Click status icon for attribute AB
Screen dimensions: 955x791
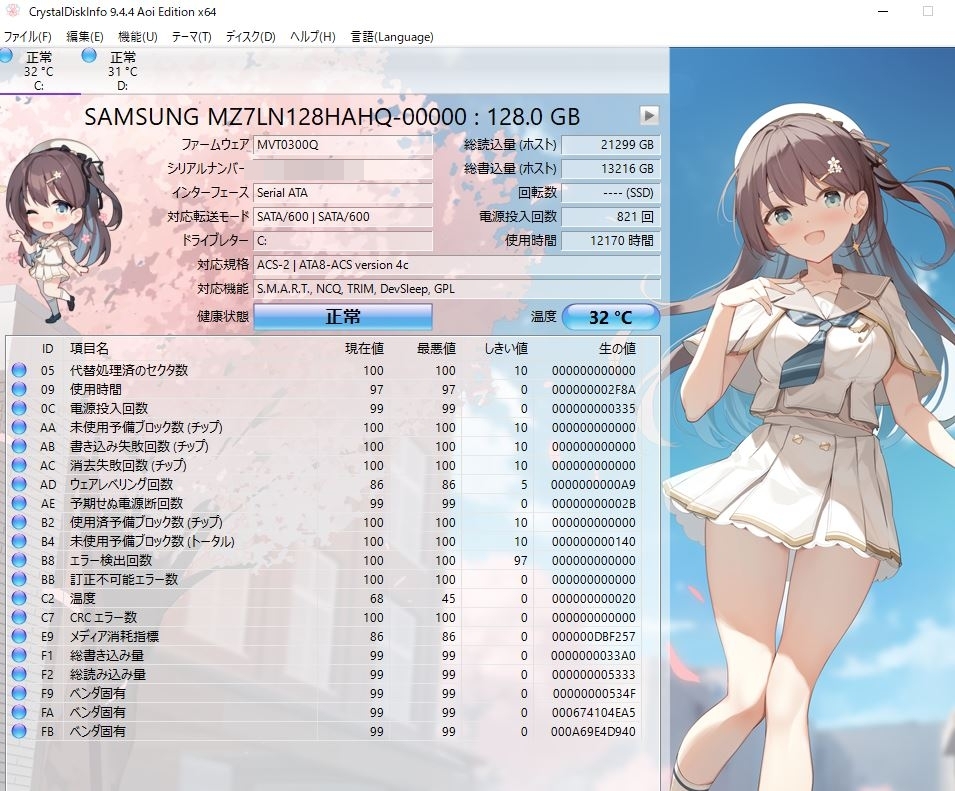click(19, 446)
